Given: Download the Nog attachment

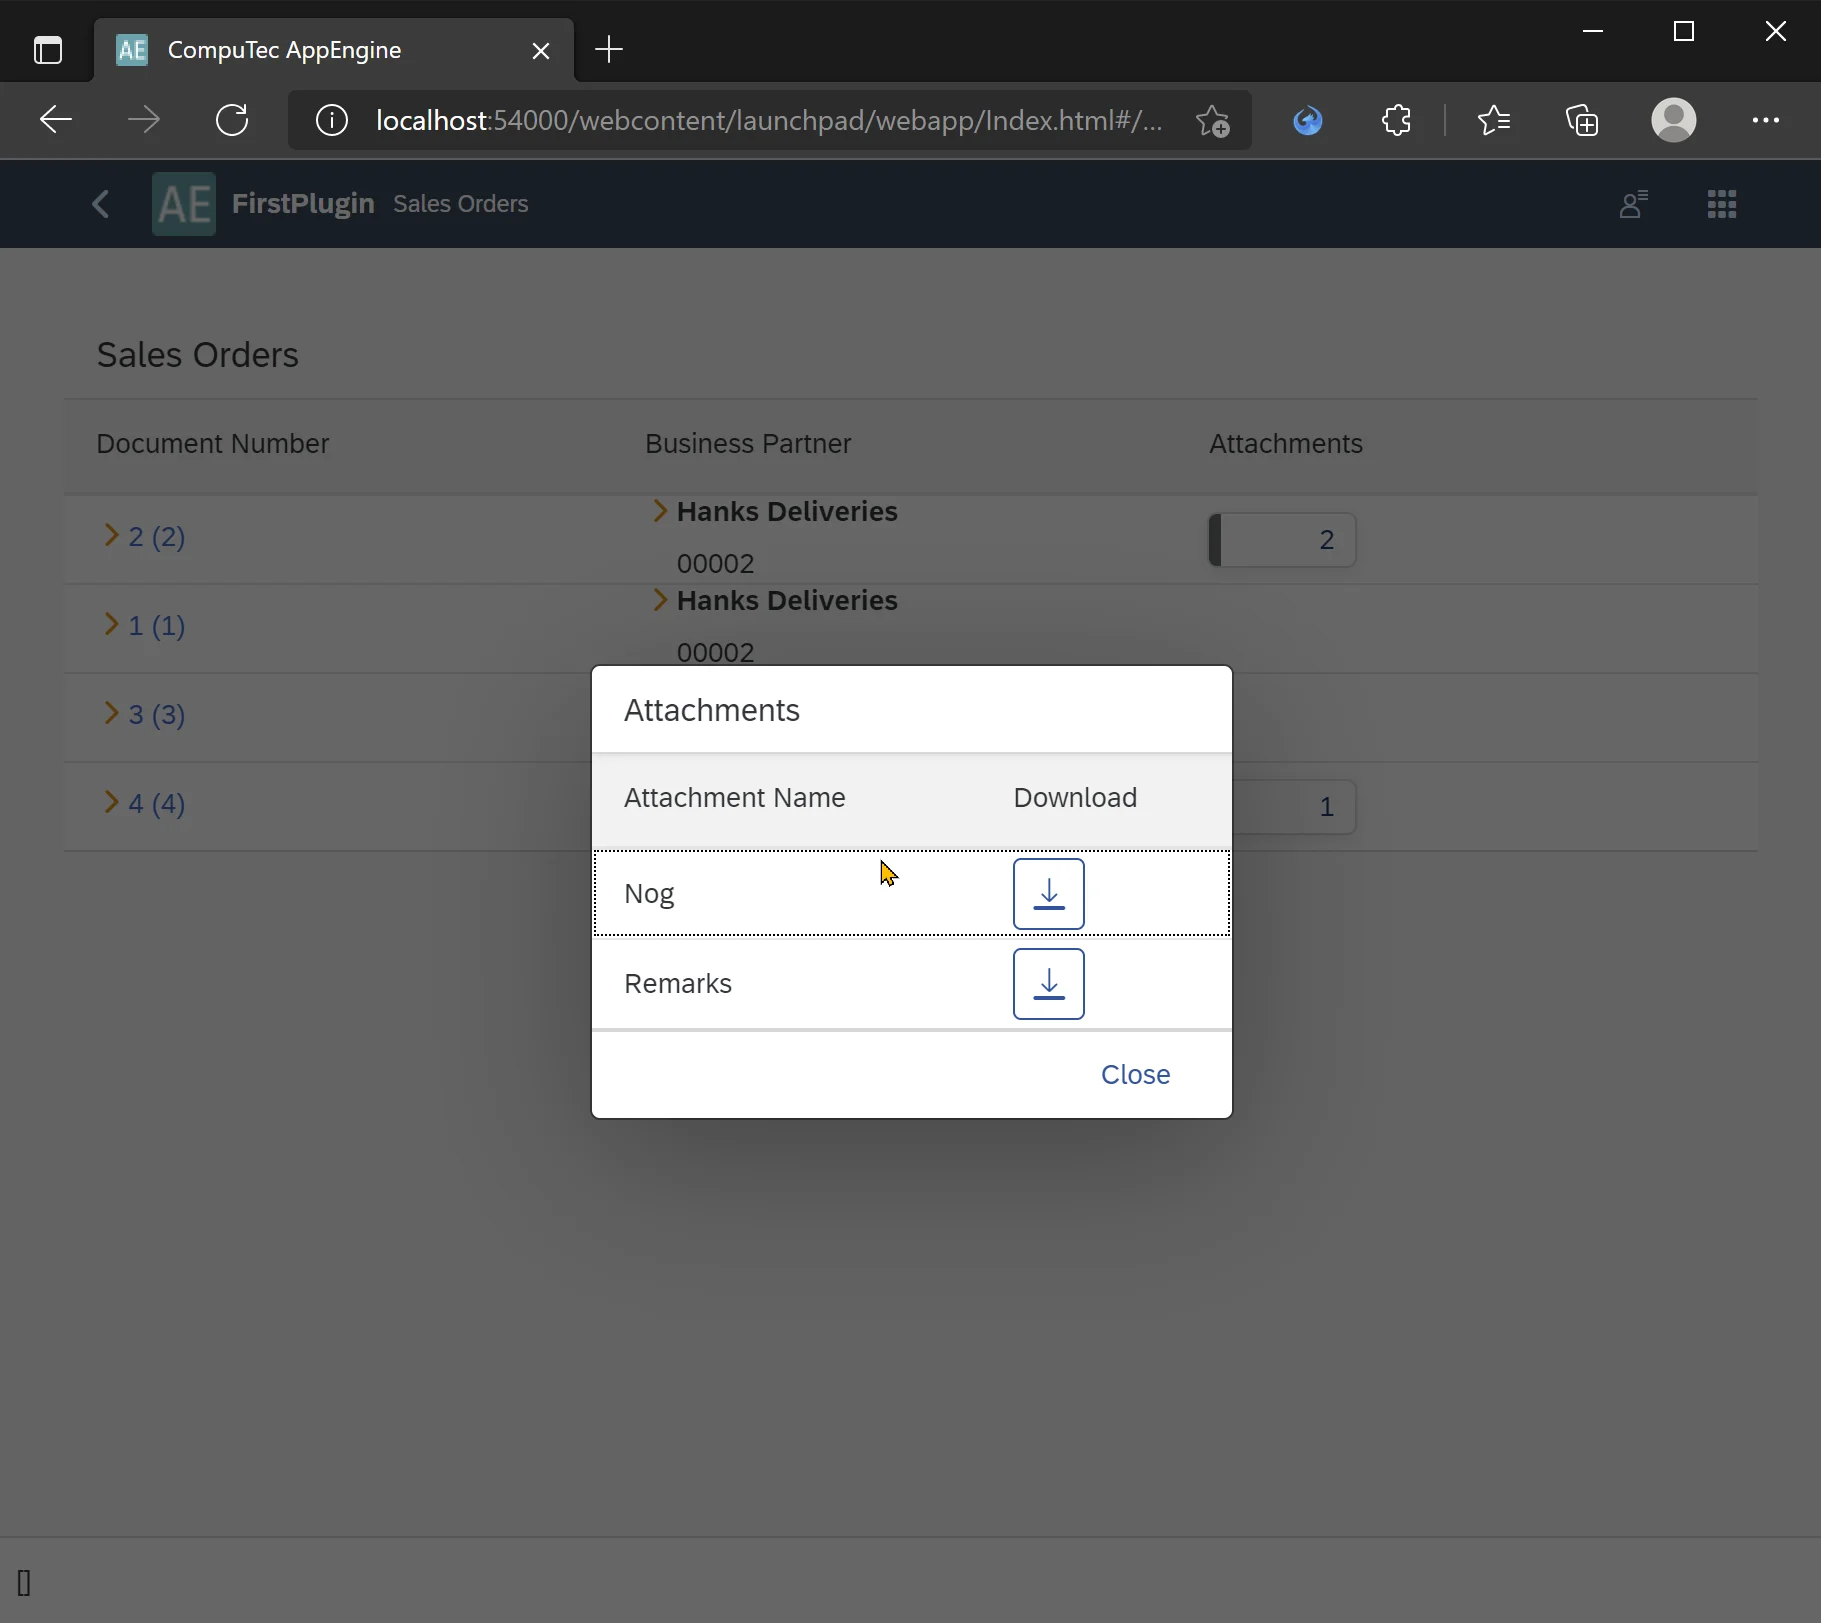Looking at the screenshot, I should pyautogui.click(x=1048, y=893).
